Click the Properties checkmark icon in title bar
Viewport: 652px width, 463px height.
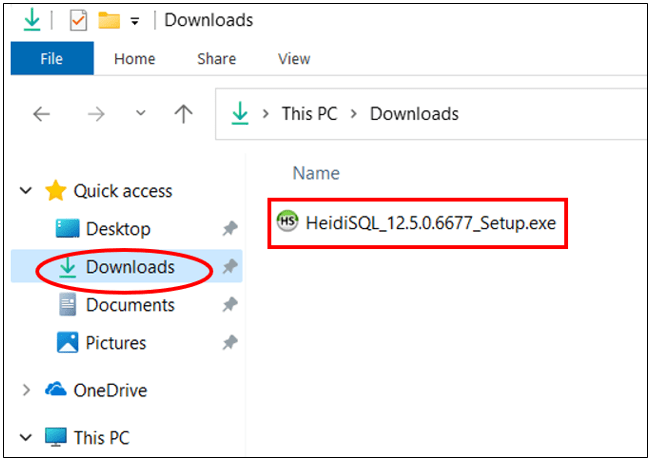click(78, 20)
